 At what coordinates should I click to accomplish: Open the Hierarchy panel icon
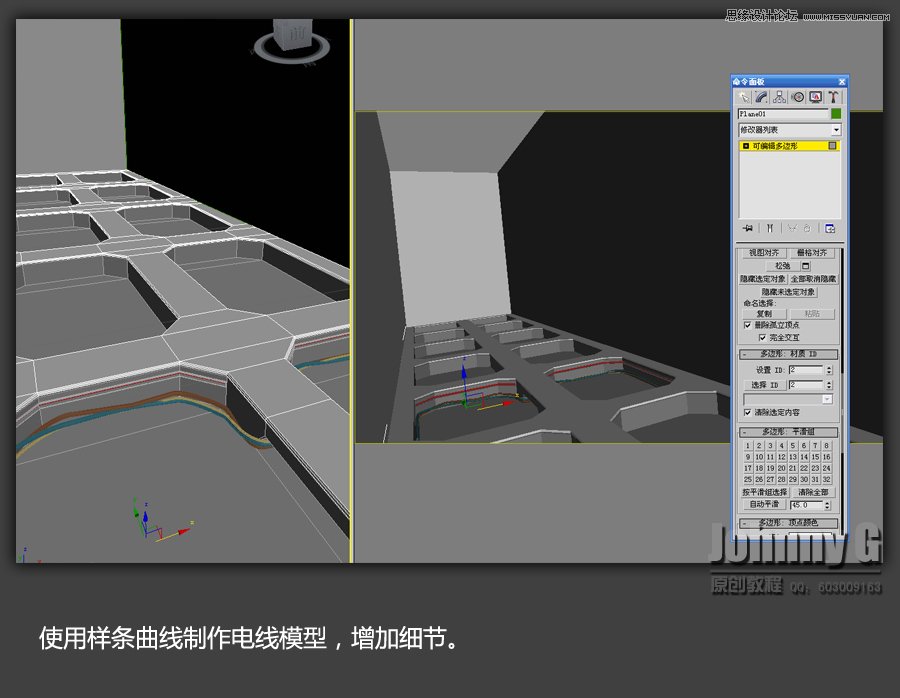click(x=780, y=97)
